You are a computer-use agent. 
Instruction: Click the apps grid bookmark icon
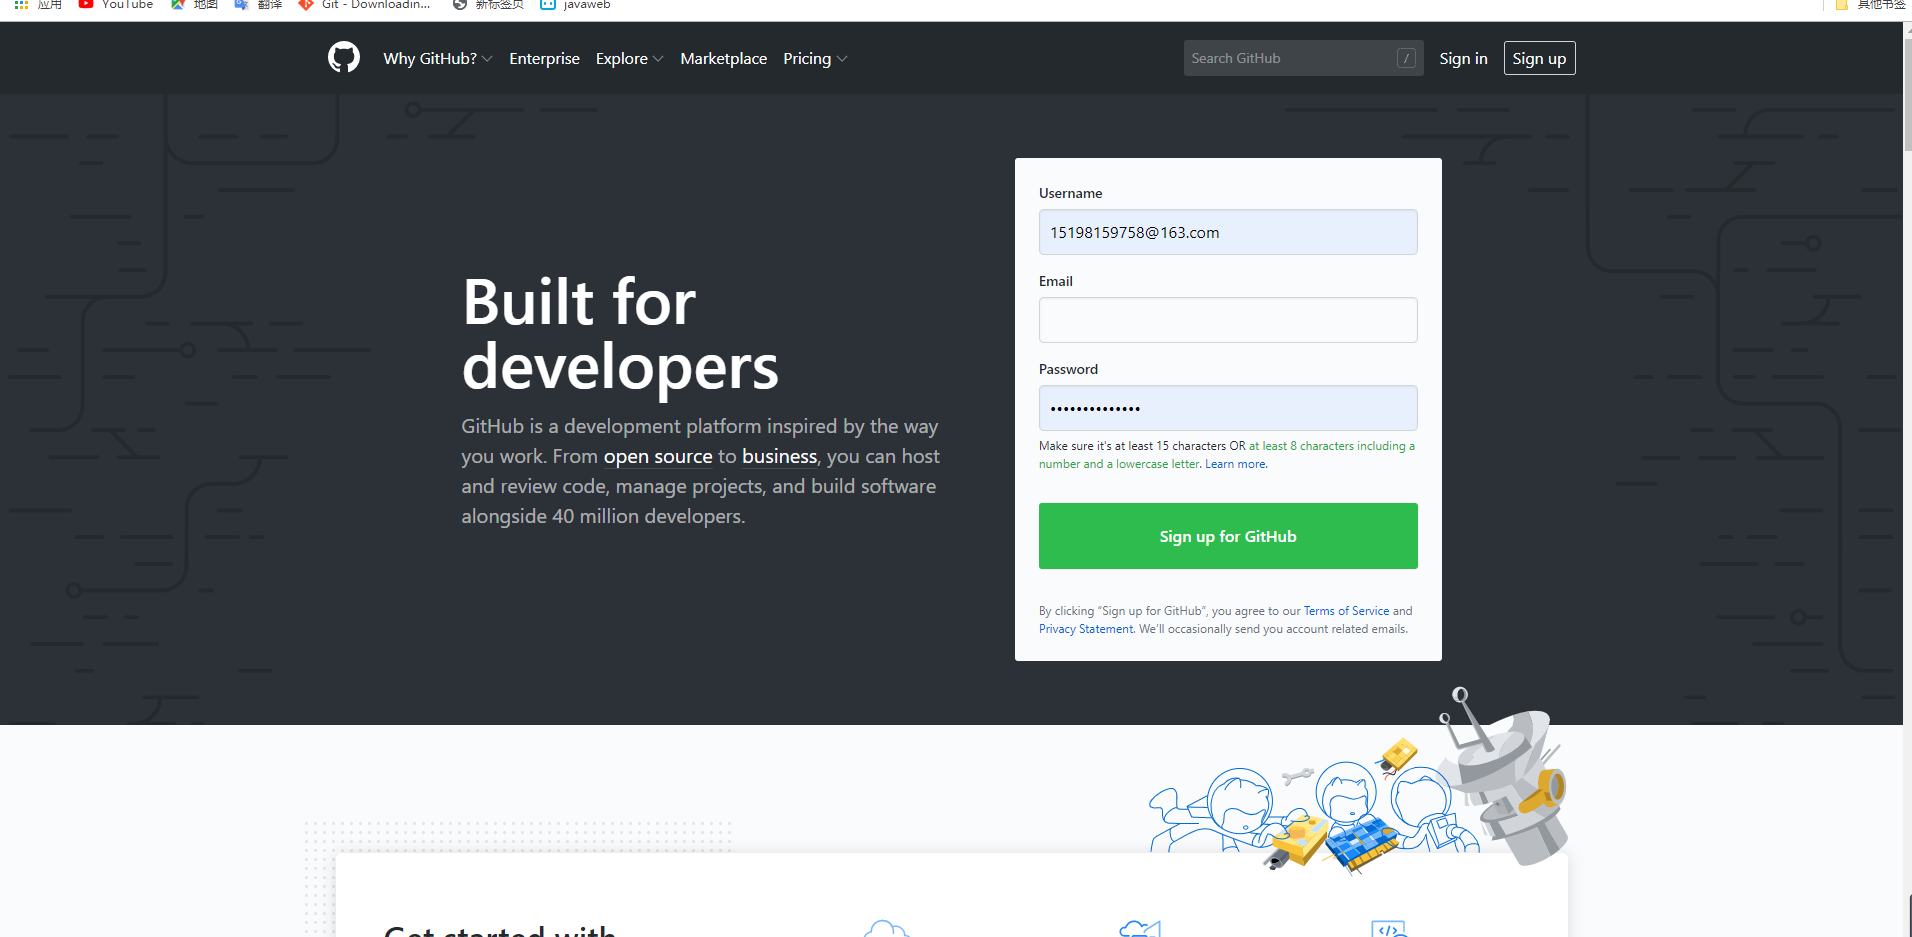[21, 5]
